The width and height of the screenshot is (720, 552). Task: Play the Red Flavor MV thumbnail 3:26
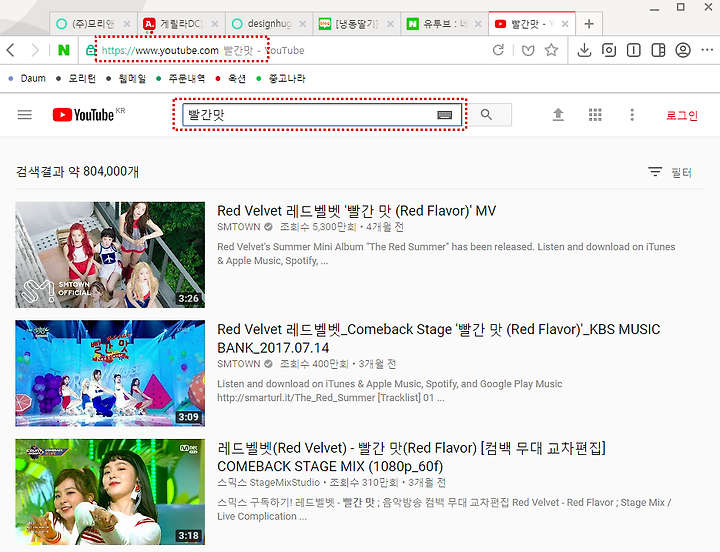pyautogui.click(x=110, y=255)
